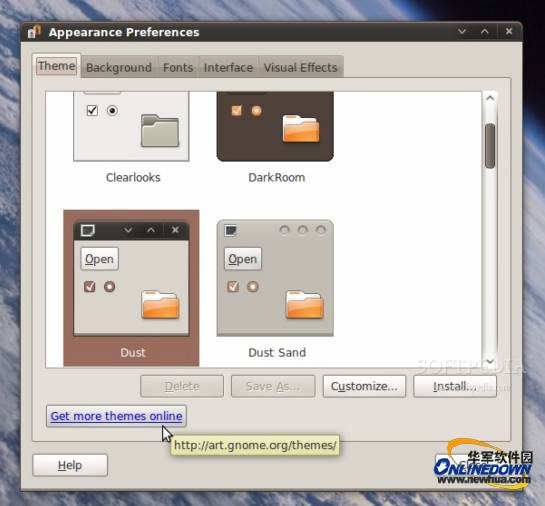
Task: Click the Install... button
Action: coord(455,386)
